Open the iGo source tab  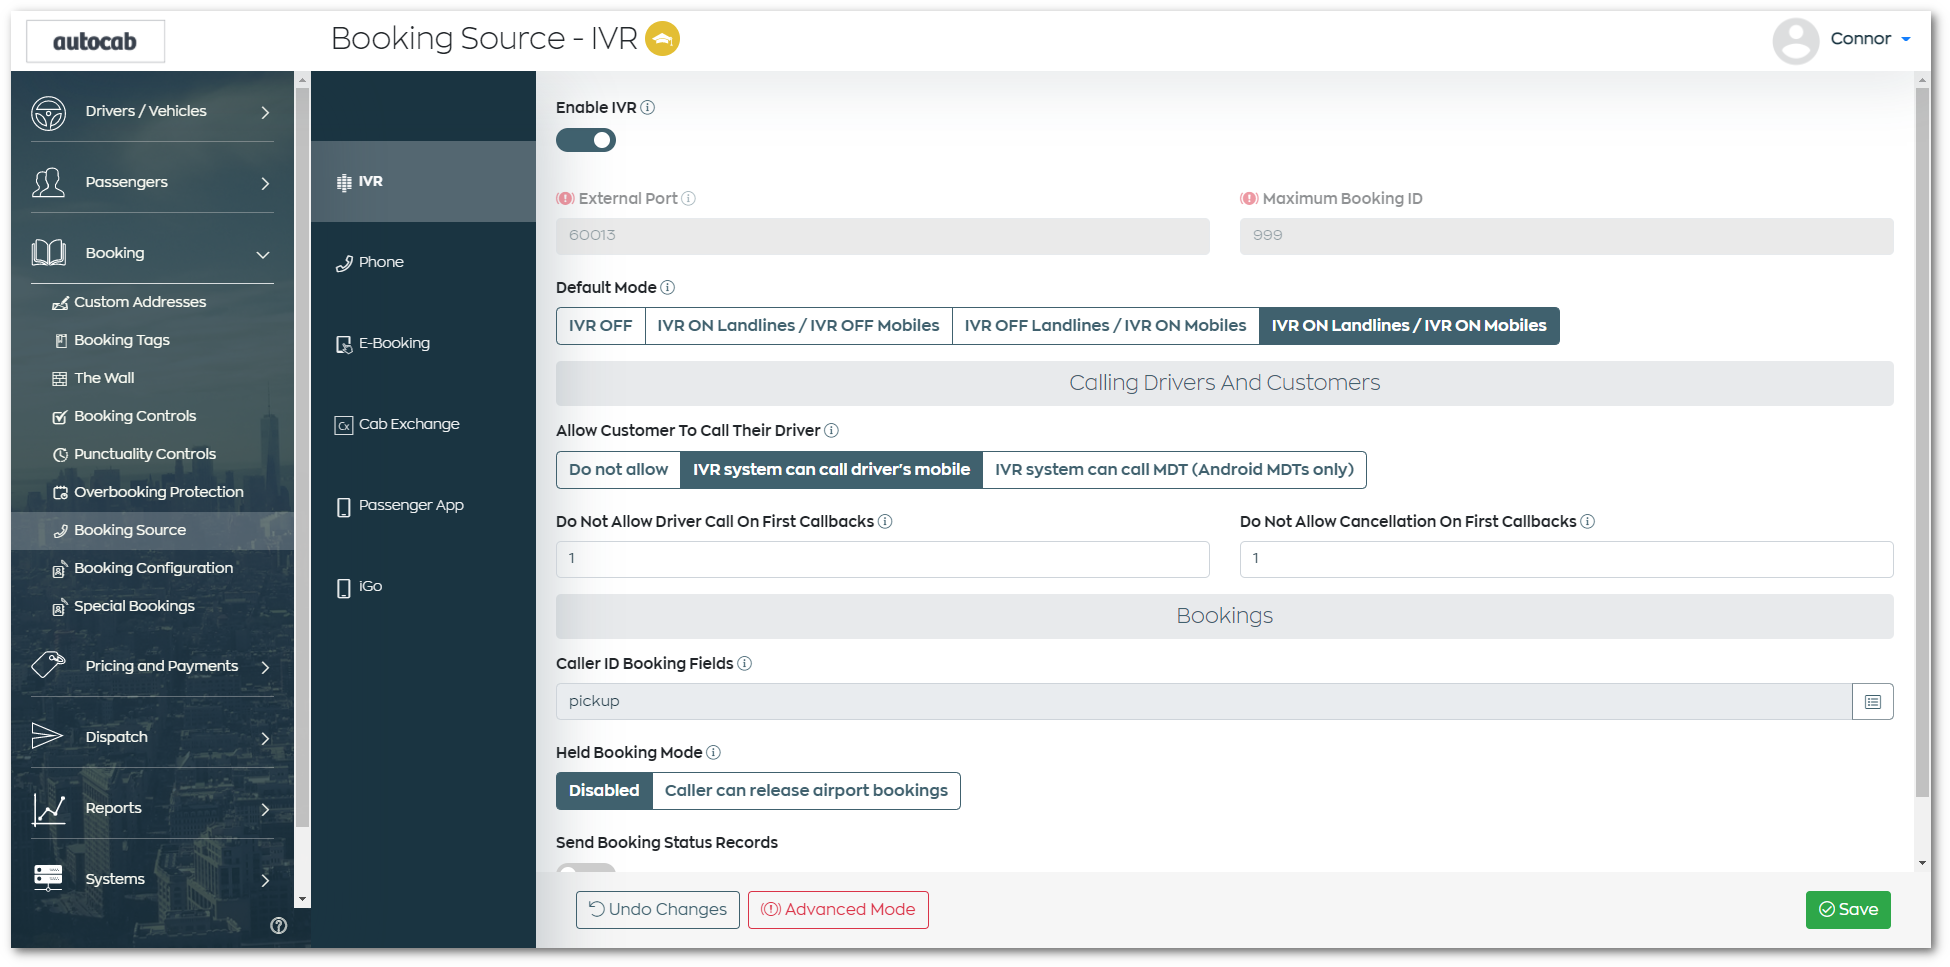pos(423,586)
